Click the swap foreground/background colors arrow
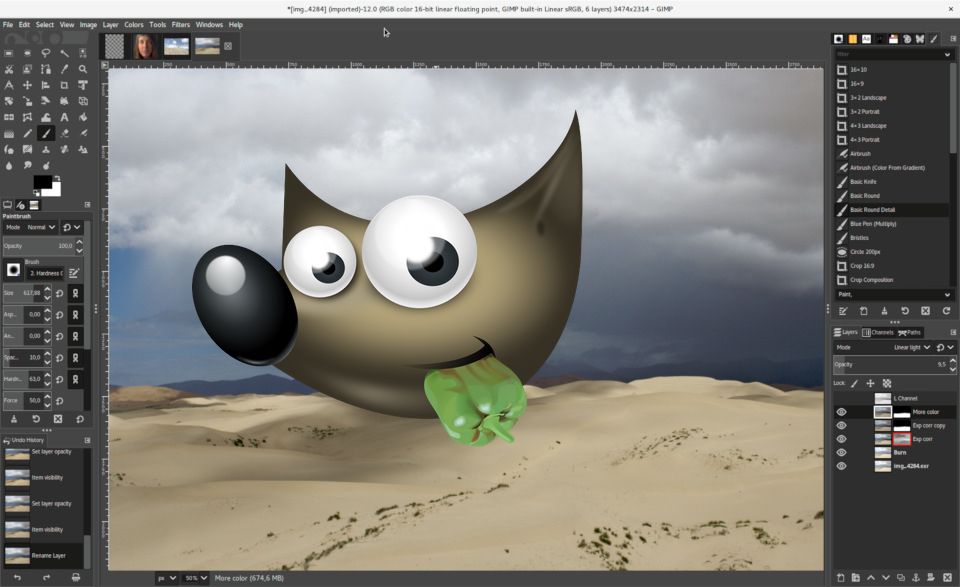The image size is (960, 587). click(x=57, y=178)
